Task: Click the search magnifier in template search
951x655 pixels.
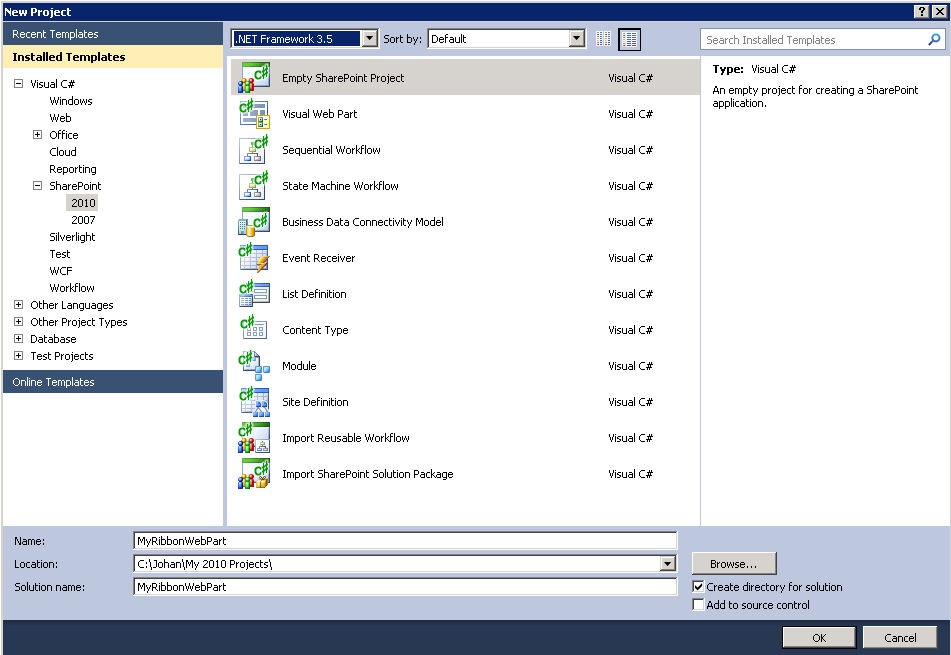Action: point(934,39)
